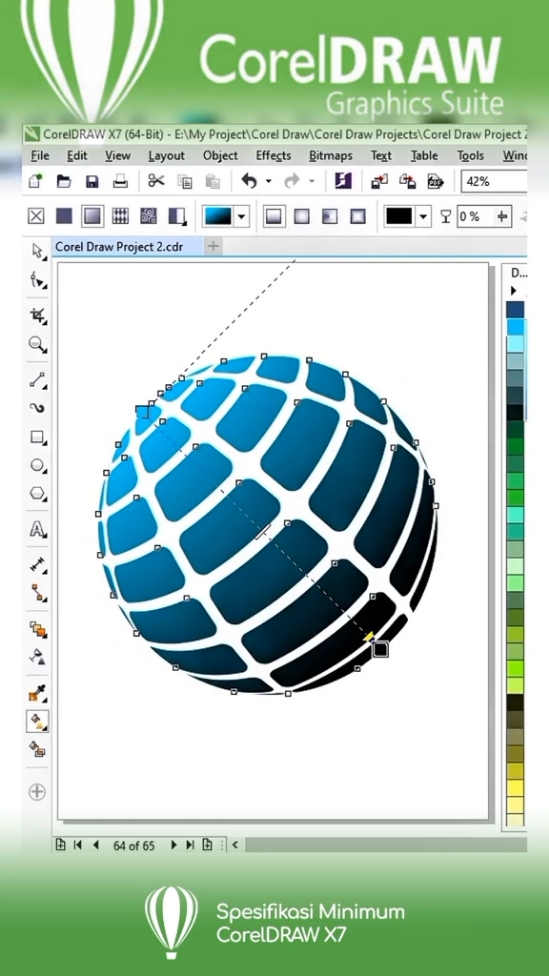Click the Import icon
Screen dimensions: 549x976
tap(379, 182)
